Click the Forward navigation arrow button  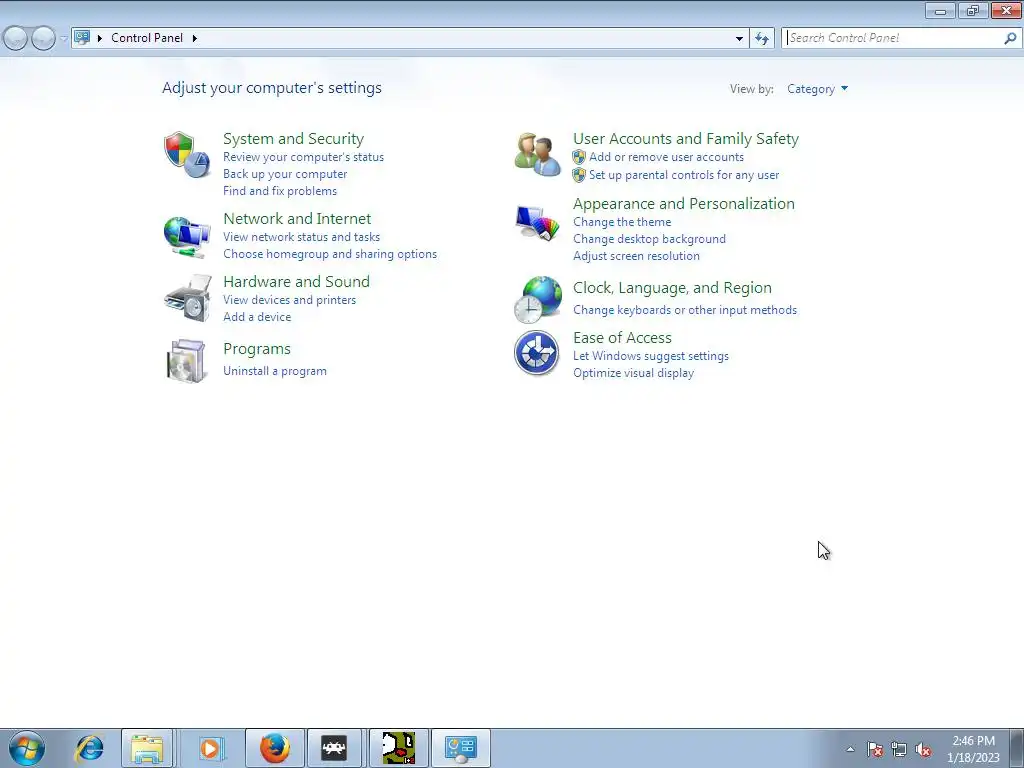tap(43, 38)
